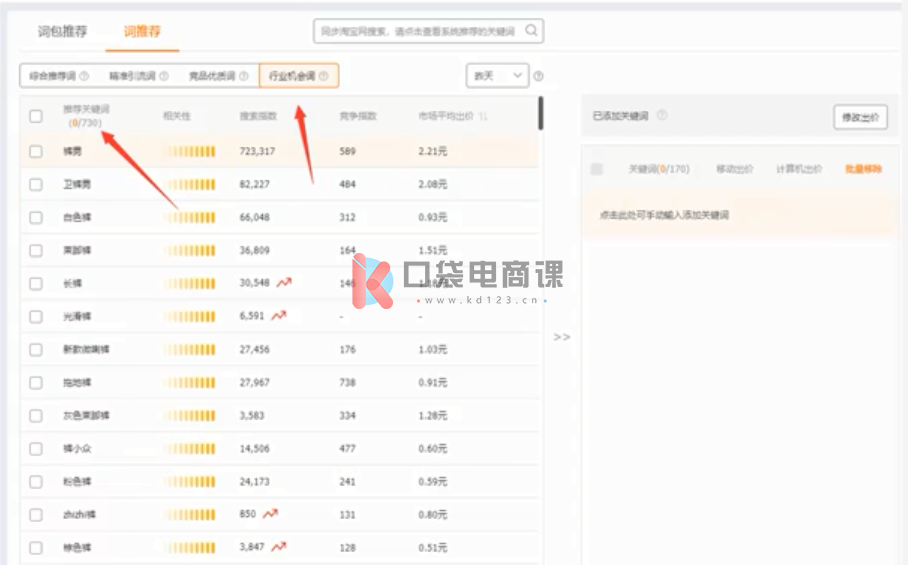Screen dimensions: 908x565
Task: Tick the checkbox on the 6,591 row
Action: click(36, 316)
